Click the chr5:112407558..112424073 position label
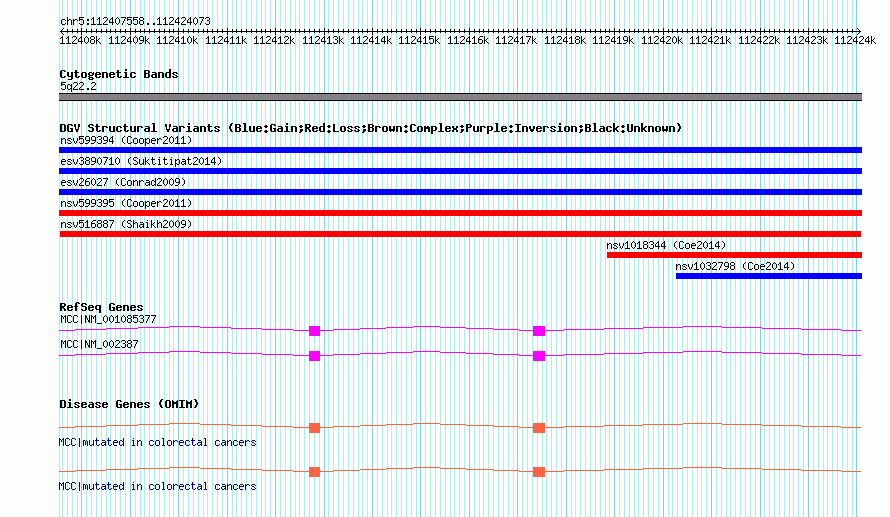This screenshot has height=517, width=890. [x=135, y=21]
